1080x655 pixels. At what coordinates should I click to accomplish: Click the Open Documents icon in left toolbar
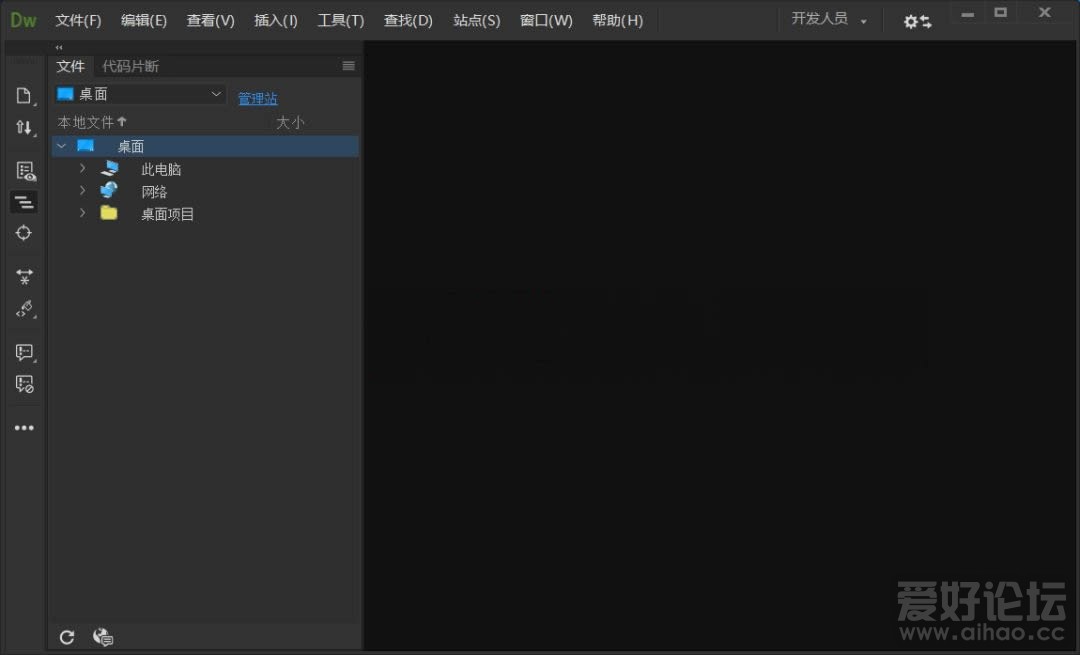[x=24, y=96]
